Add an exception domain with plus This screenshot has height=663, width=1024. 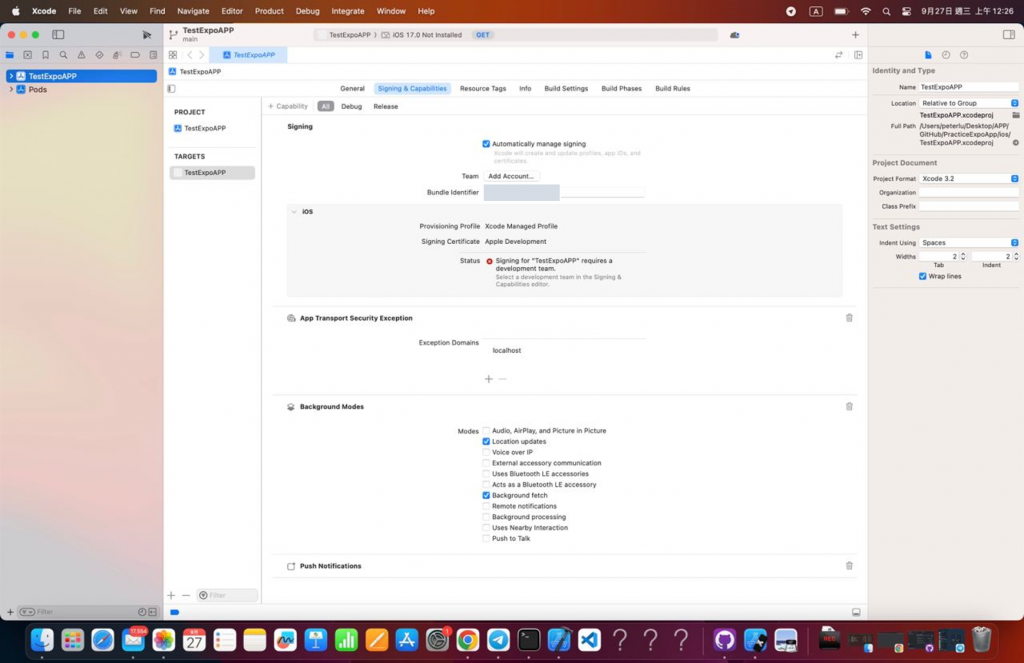pyautogui.click(x=488, y=379)
